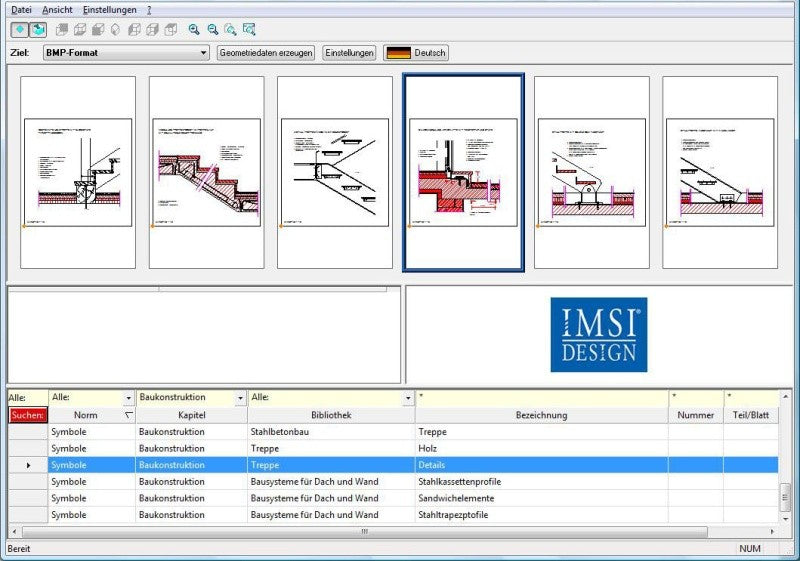Zoom in with the plus magnifier
Image resolution: width=800 pixels, height=561 pixels.
click(x=194, y=30)
